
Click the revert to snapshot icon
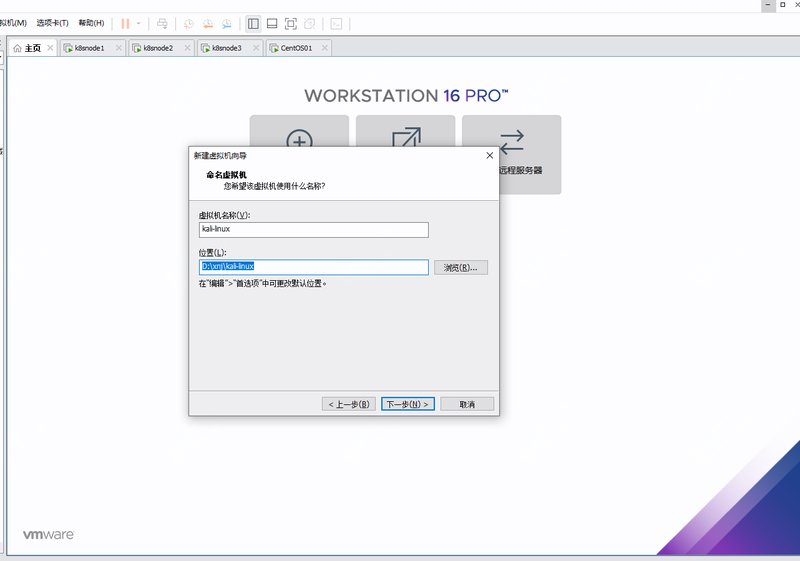(208, 23)
